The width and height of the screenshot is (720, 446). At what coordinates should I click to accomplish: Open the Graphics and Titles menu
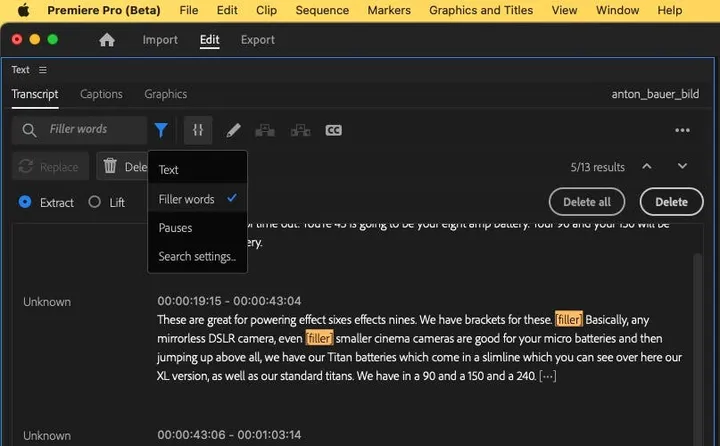pos(481,10)
